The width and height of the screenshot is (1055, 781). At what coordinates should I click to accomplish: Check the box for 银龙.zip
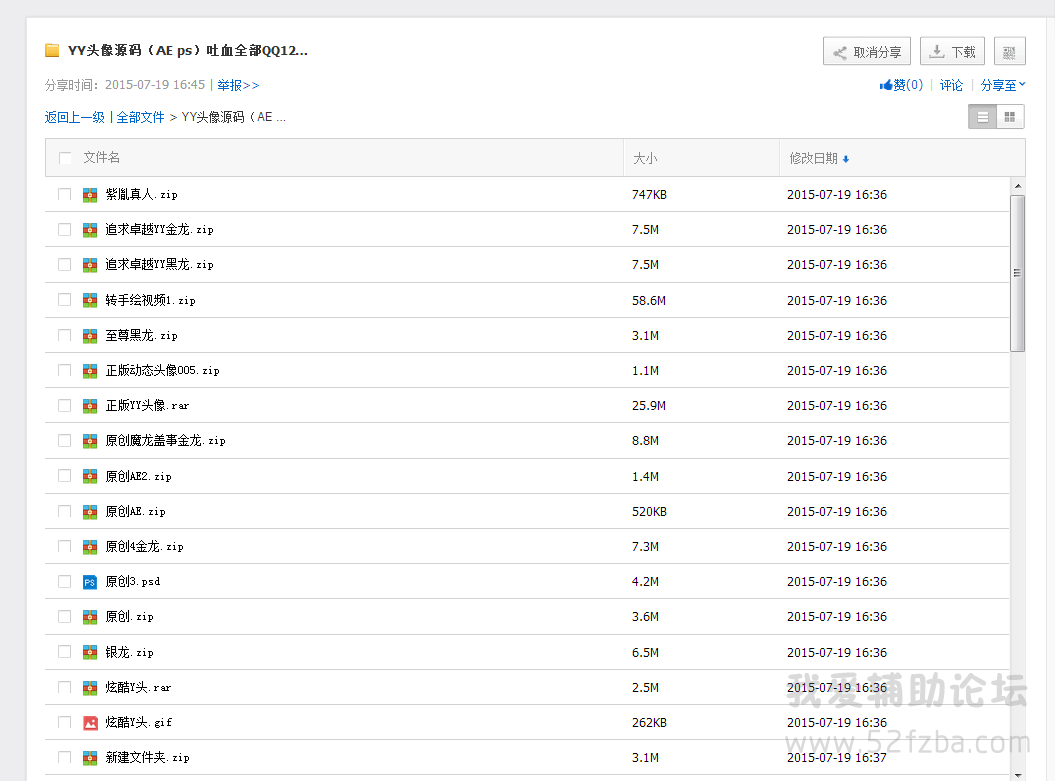[x=65, y=652]
